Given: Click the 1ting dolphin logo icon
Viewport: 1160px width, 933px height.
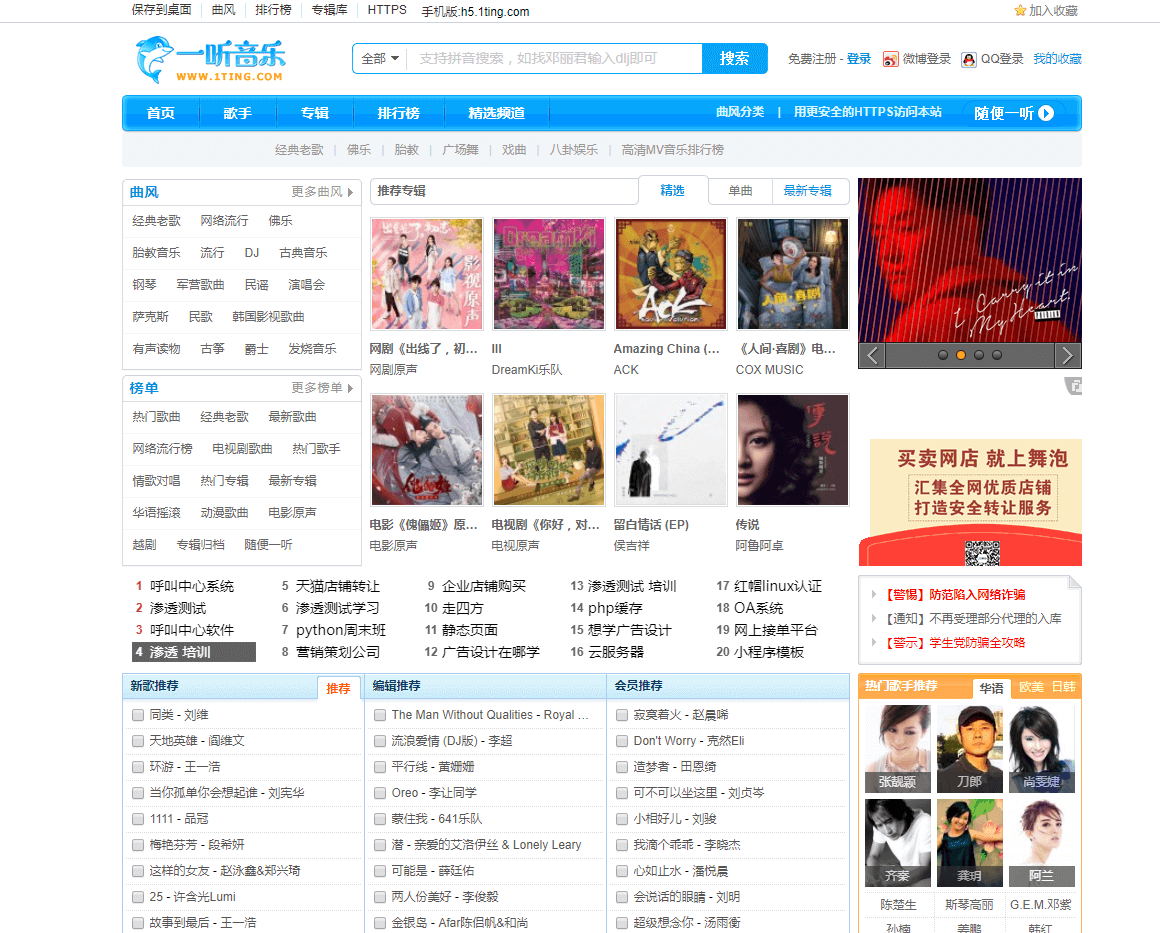Looking at the screenshot, I should point(152,60).
